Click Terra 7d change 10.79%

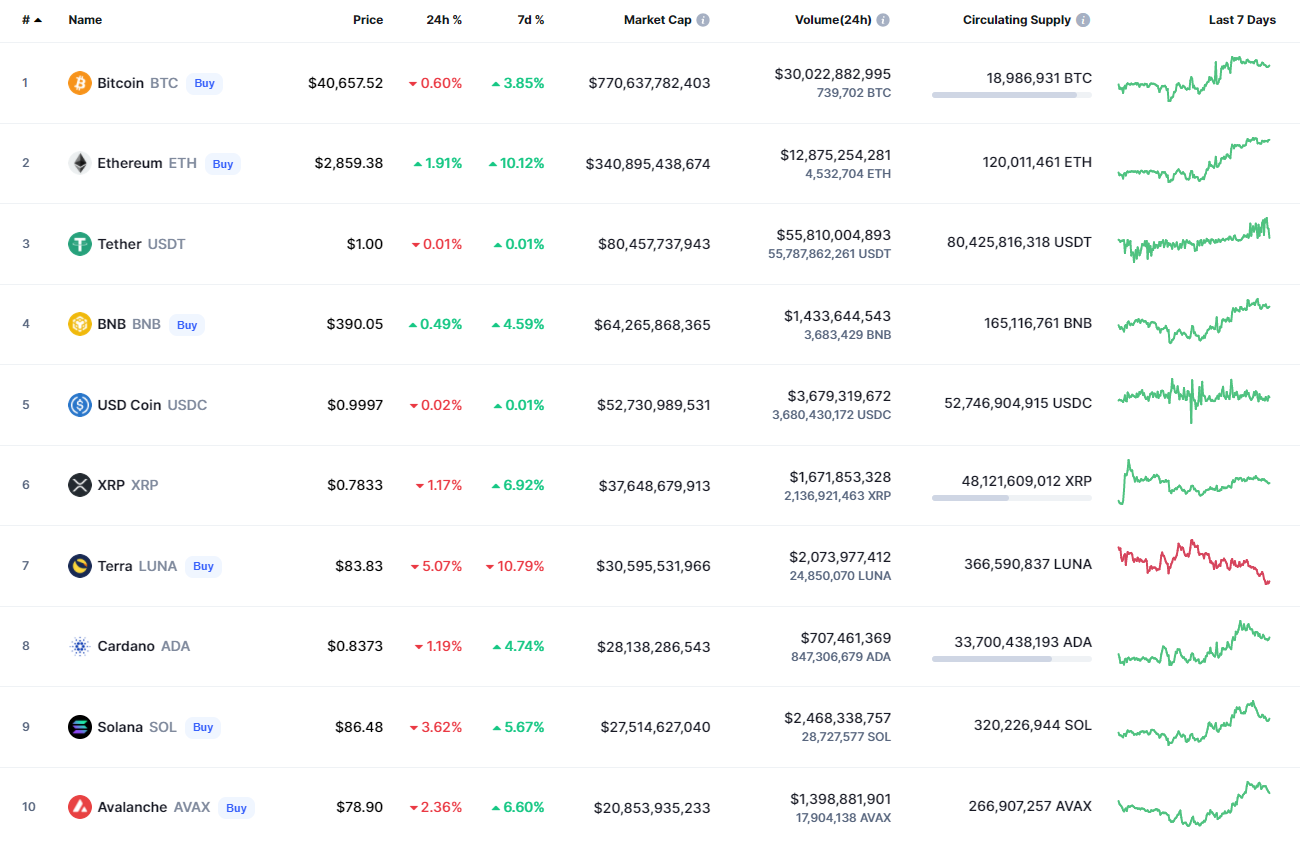(515, 566)
